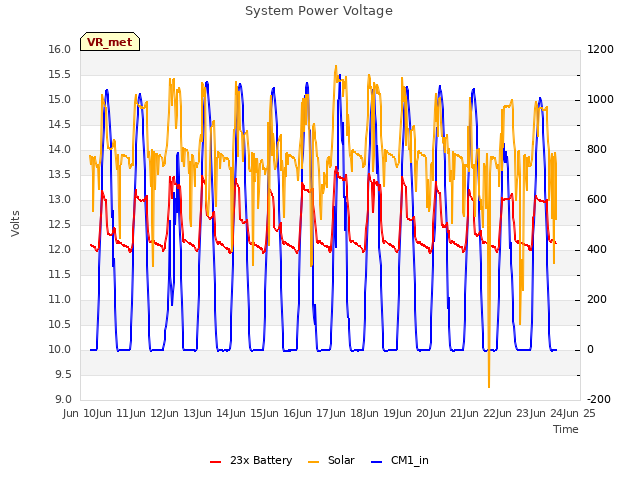
Task: Click the 16.0 left axis tick label
Action: (60, 49)
